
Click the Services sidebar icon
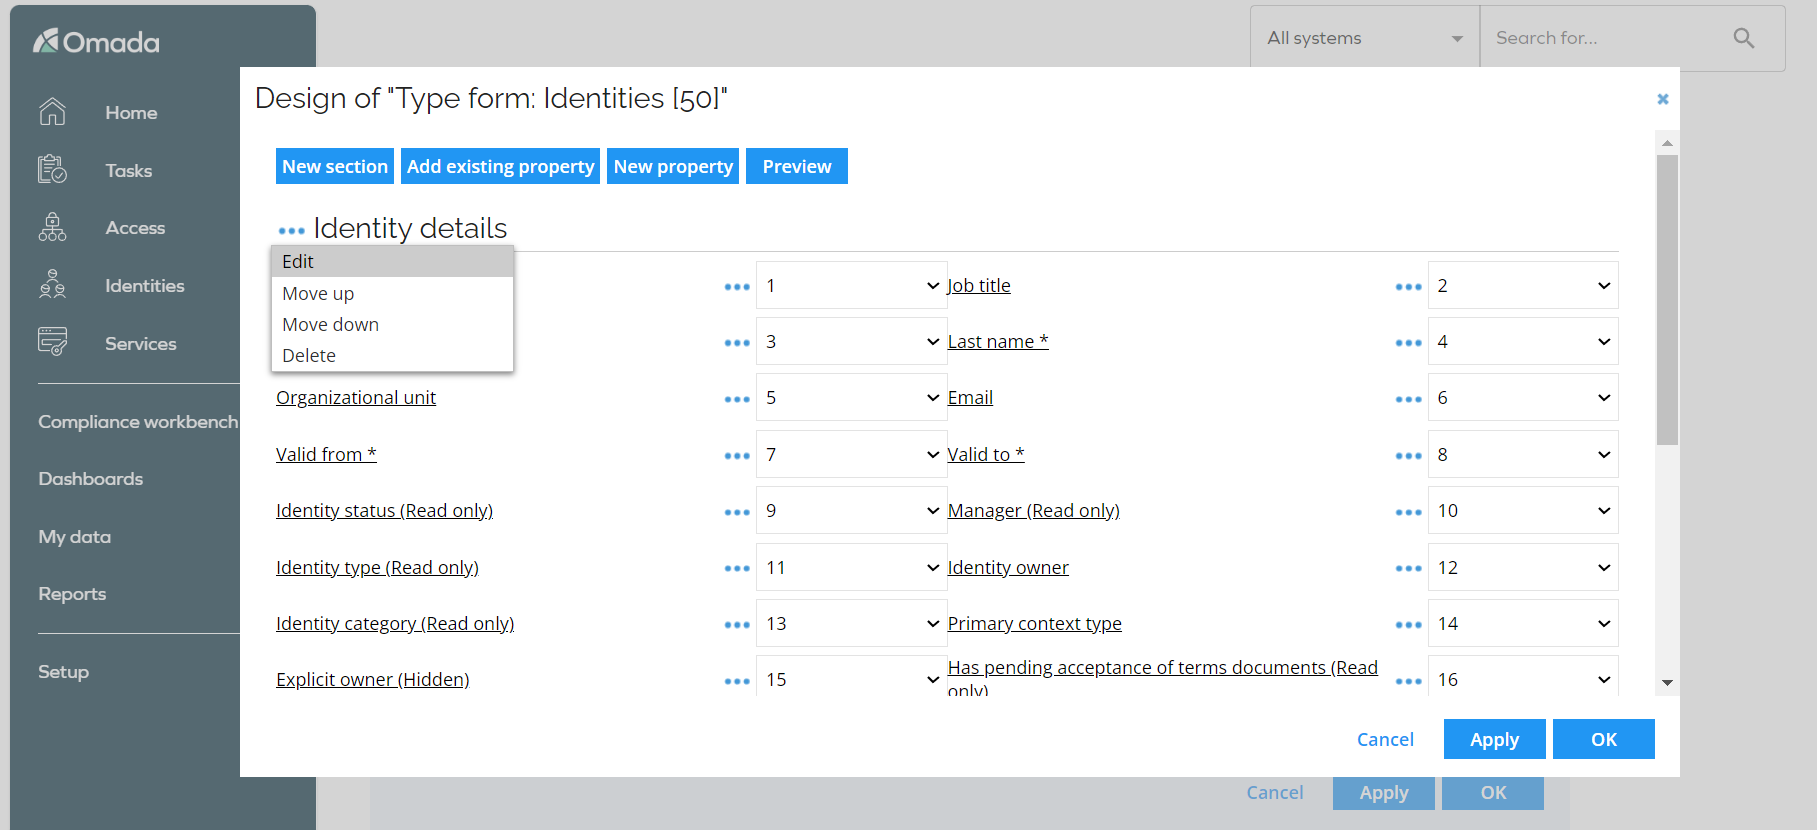[52, 342]
